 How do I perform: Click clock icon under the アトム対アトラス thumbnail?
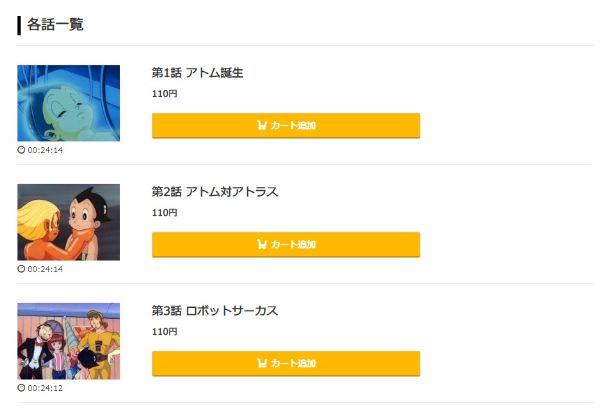(x=21, y=269)
